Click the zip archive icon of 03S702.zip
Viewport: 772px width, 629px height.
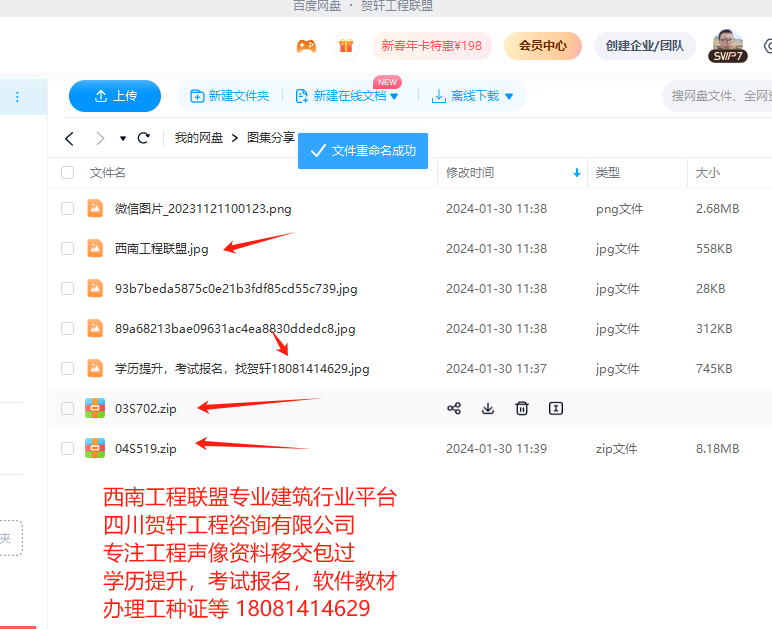(95, 408)
